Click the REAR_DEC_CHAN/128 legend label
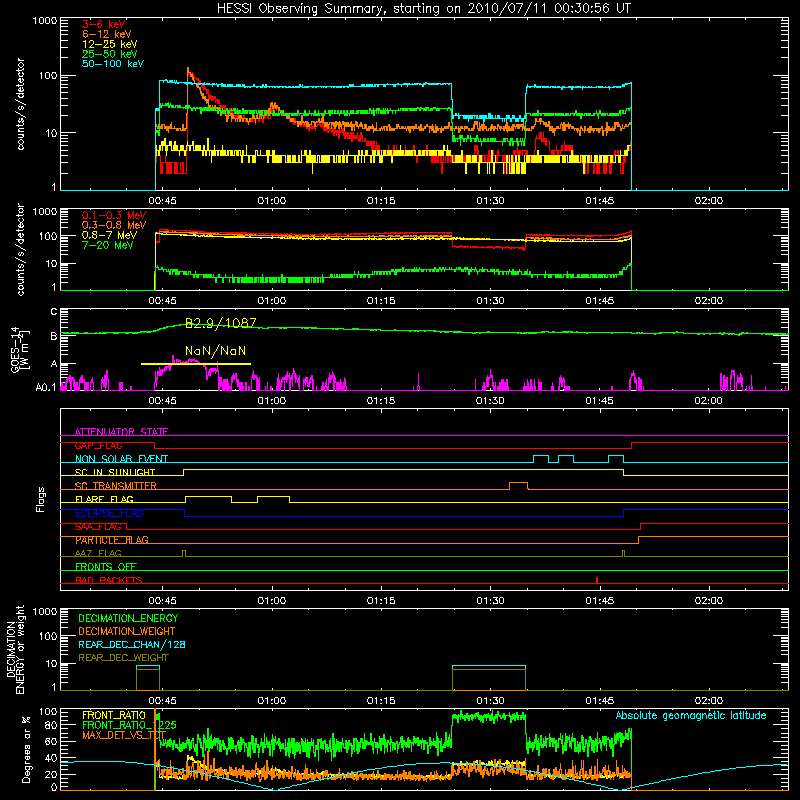Image resolution: width=800 pixels, height=800 pixels. point(132,644)
